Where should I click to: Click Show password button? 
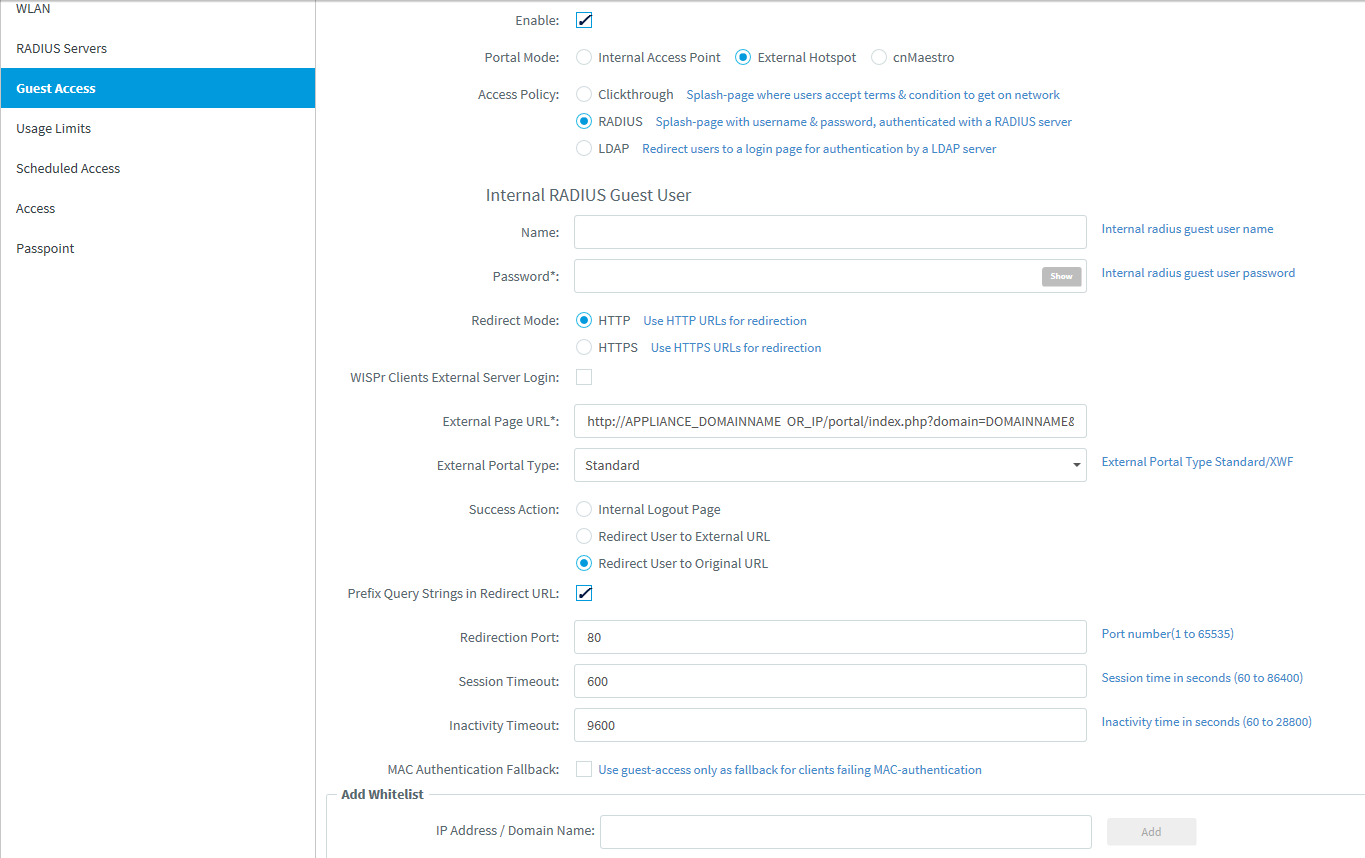1061,276
